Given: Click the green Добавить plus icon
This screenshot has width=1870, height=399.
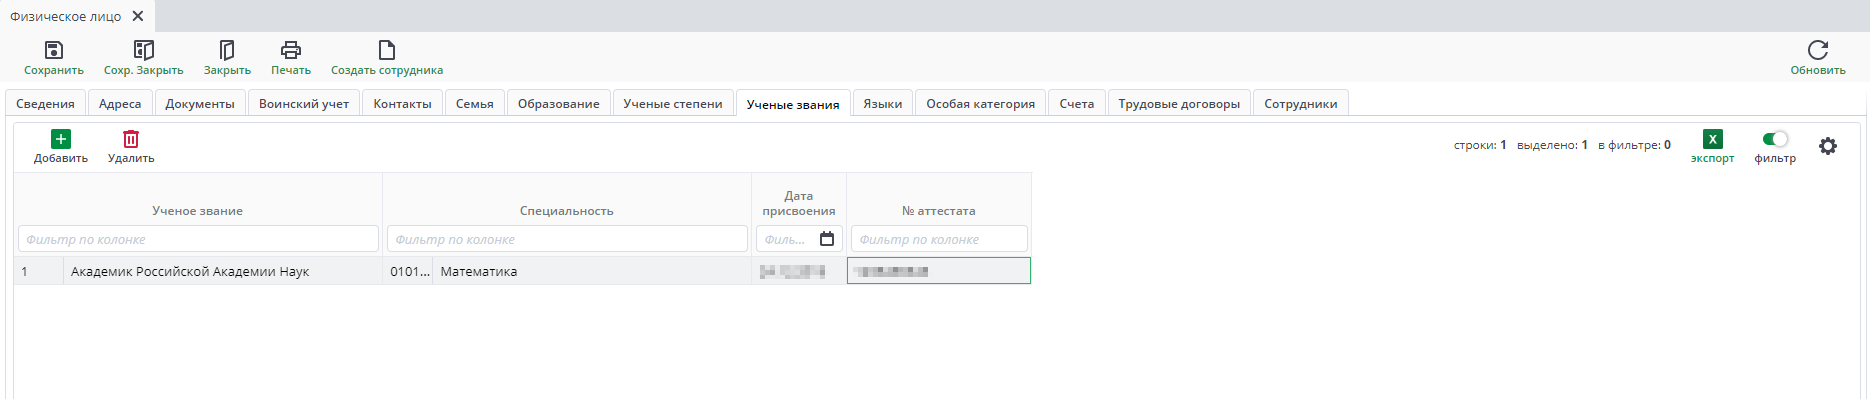Looking at the screenshot, I should [x=61, y=139].
